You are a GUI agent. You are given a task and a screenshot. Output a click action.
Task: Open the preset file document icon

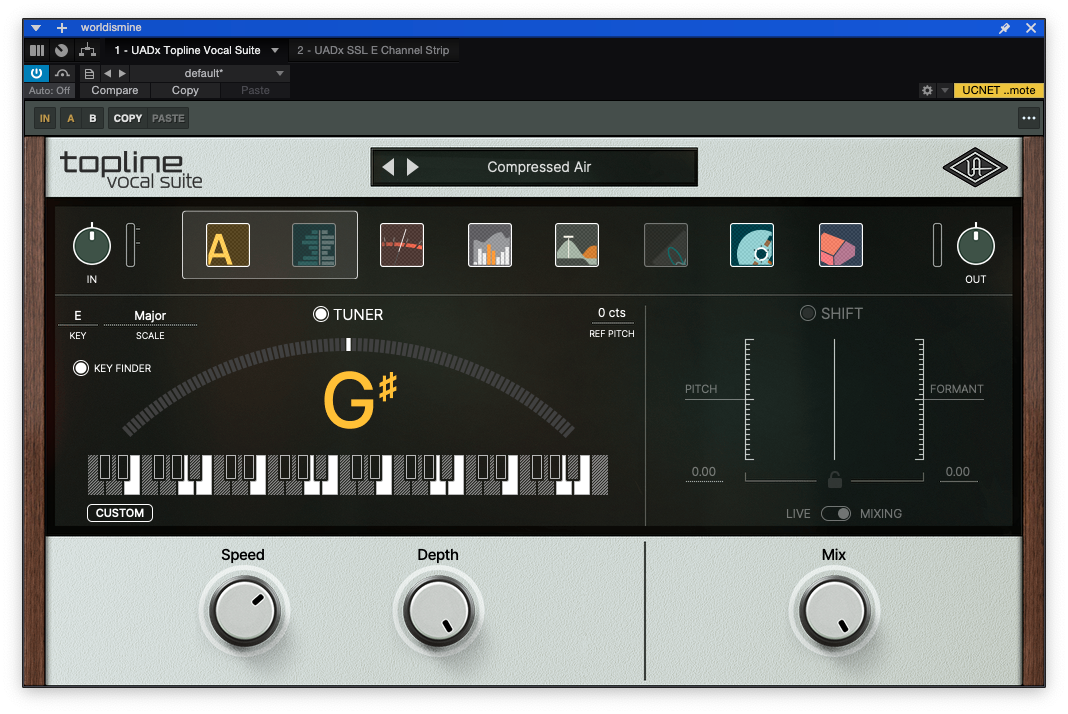click(89, 73)
